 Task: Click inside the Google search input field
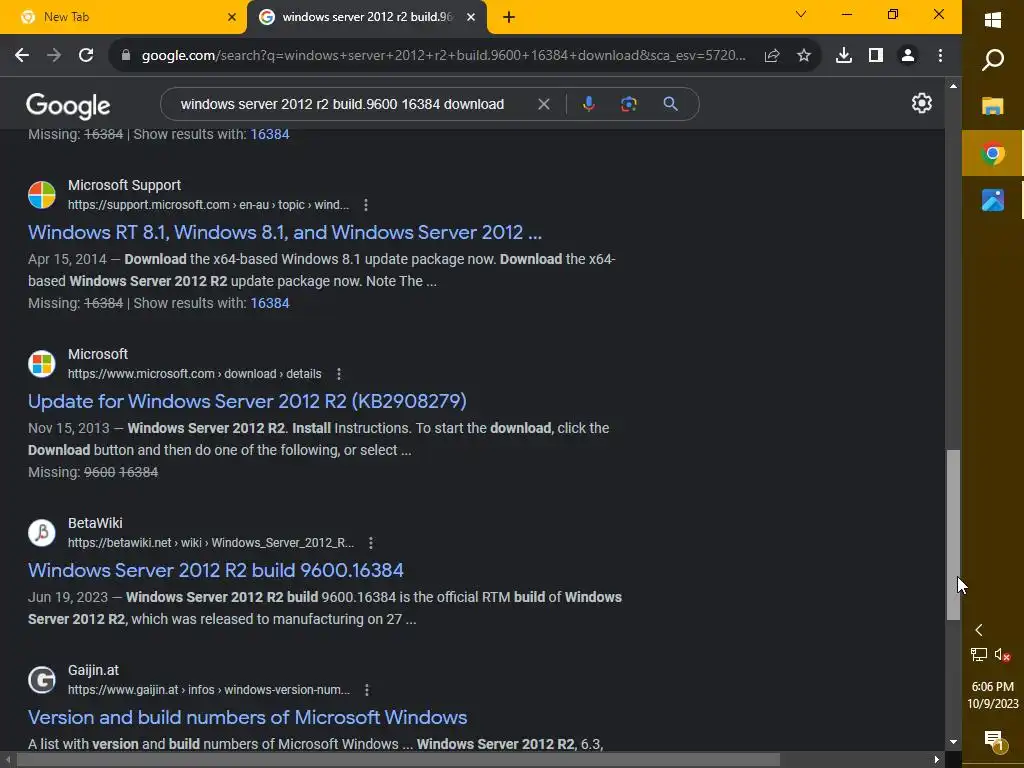tap(342, 104)
